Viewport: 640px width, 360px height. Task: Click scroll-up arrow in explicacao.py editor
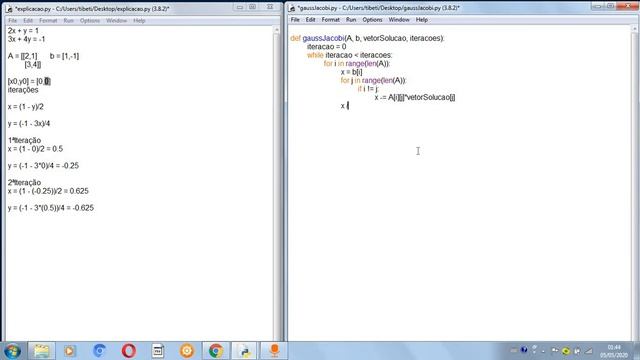(x=277, y=30)
